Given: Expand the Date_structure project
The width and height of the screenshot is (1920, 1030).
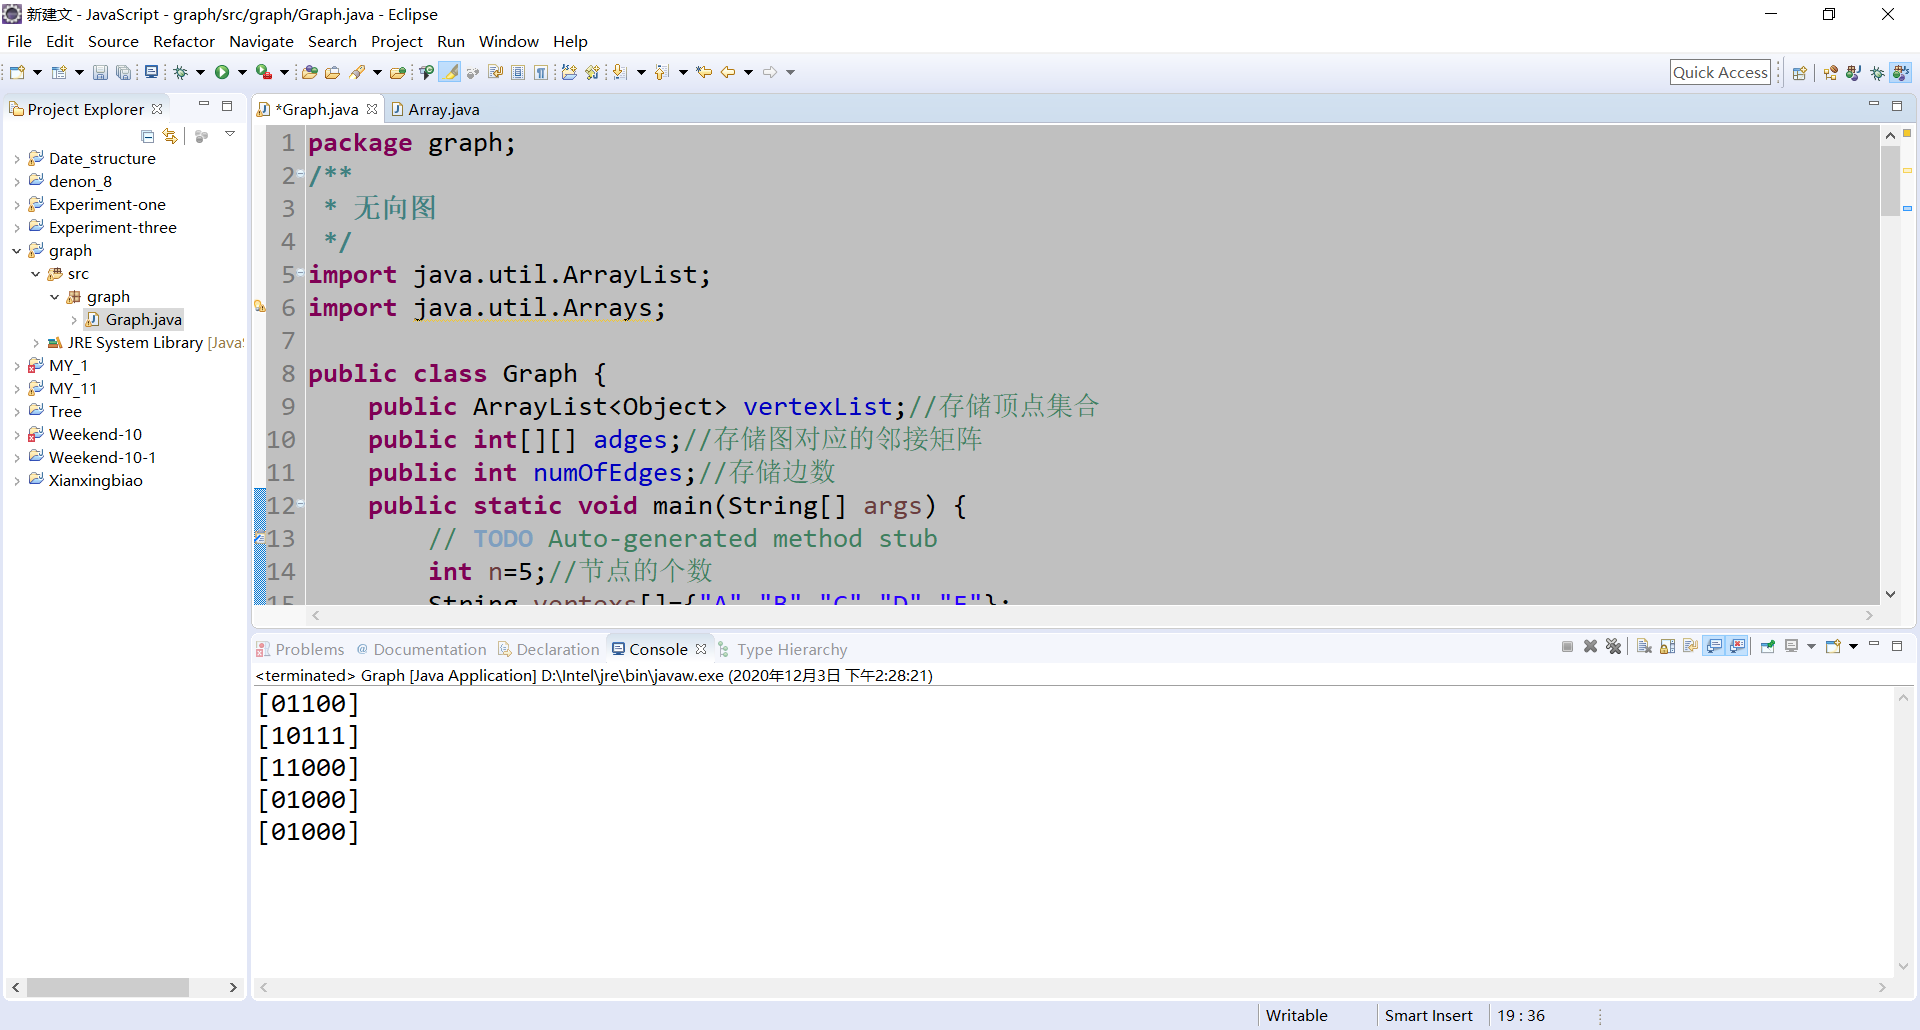Looking at the screenshot, I should pyautogui.click(x=17, y=159).
